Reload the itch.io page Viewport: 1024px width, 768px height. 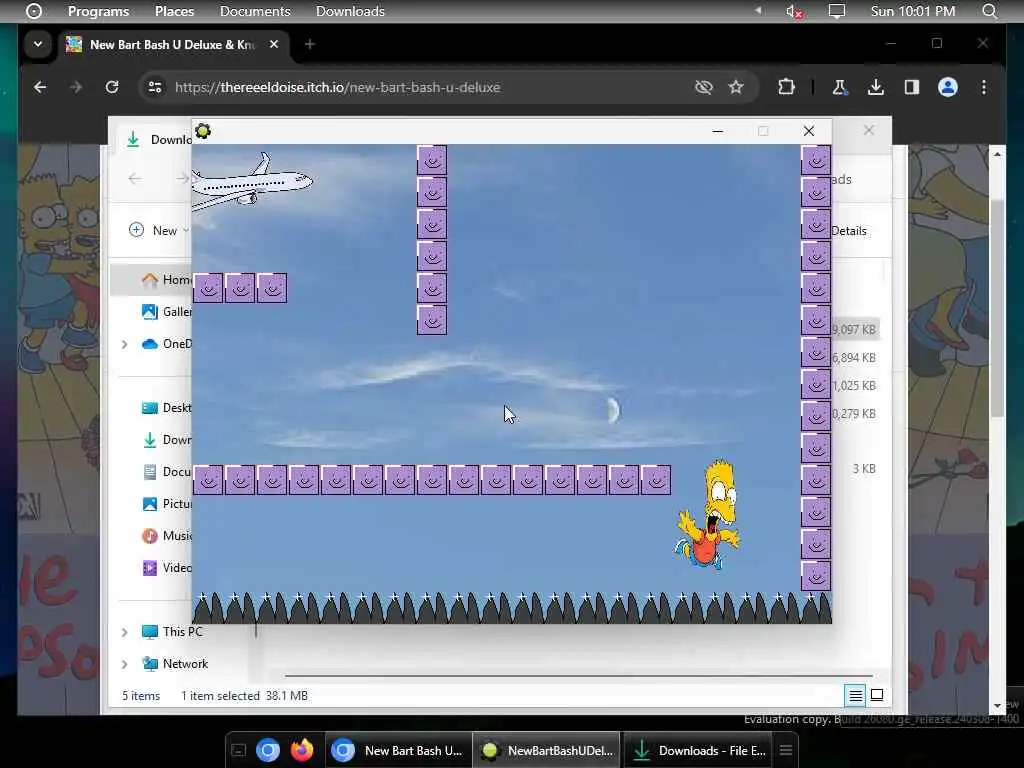click(112, 87)
